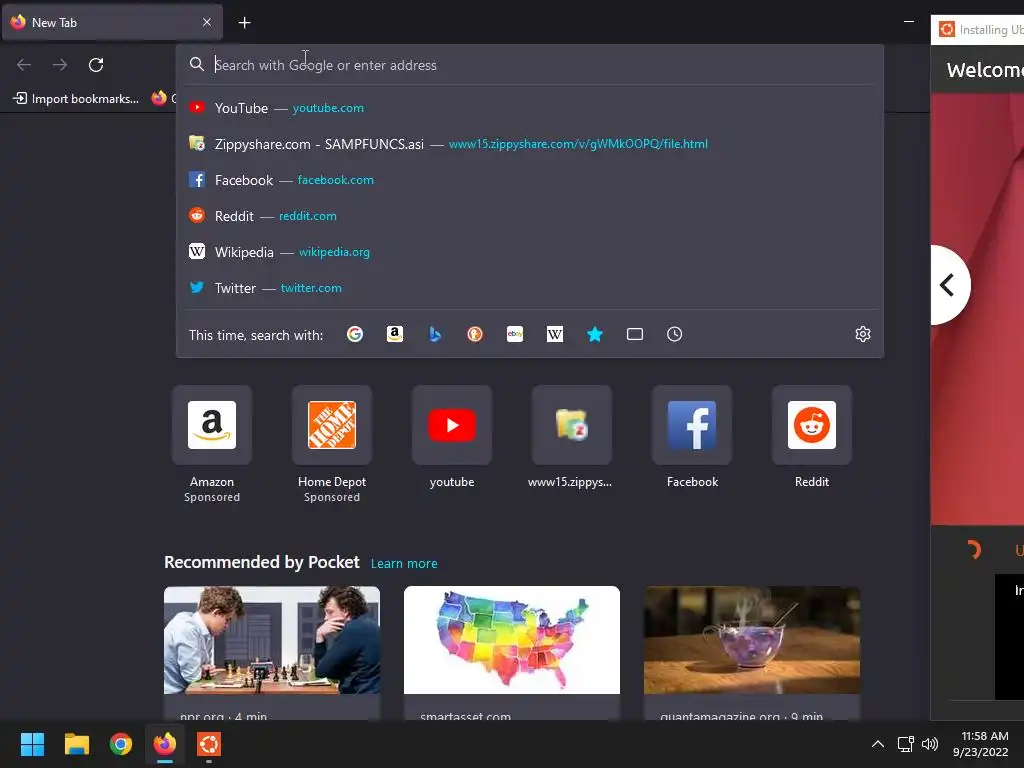This screenshot has width=1024, height=768.
Task: Show hidden system tray icons
Action: pyautogui.click(x=878, y=744)
